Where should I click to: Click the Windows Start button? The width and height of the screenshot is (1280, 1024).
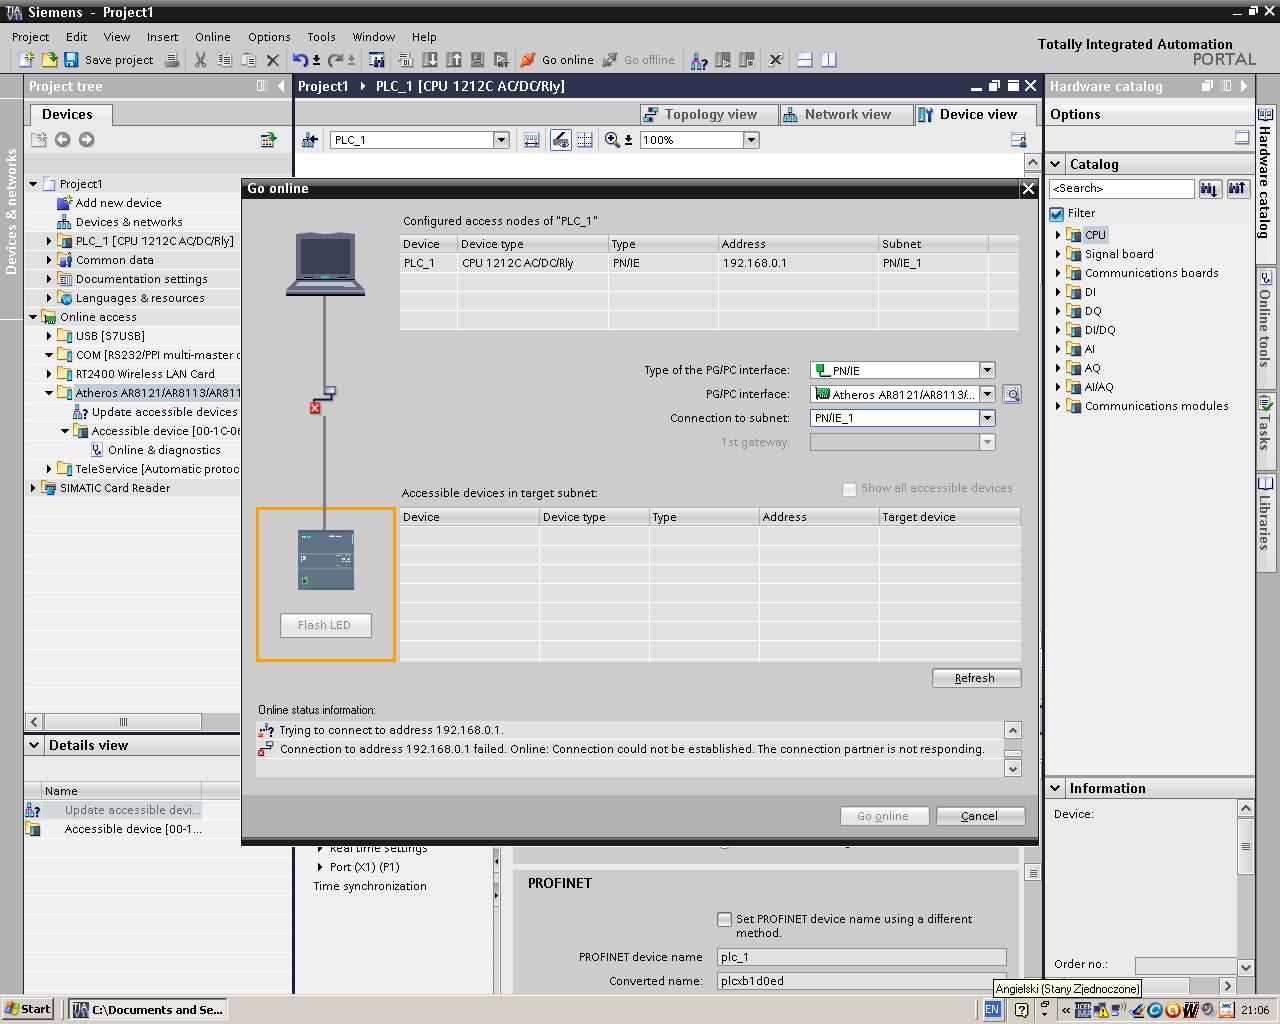point(28,1009)
